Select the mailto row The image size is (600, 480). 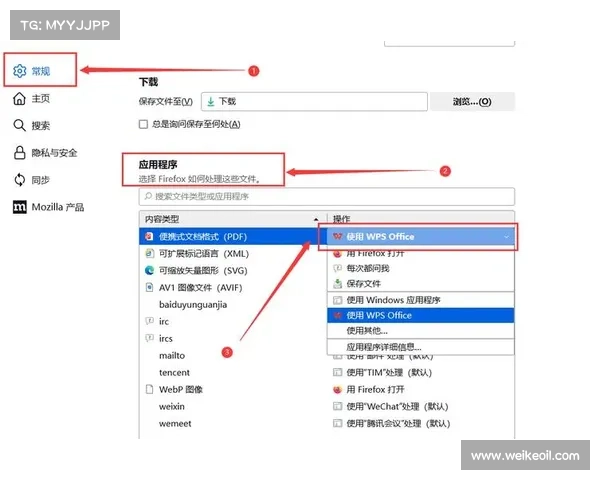233,356
